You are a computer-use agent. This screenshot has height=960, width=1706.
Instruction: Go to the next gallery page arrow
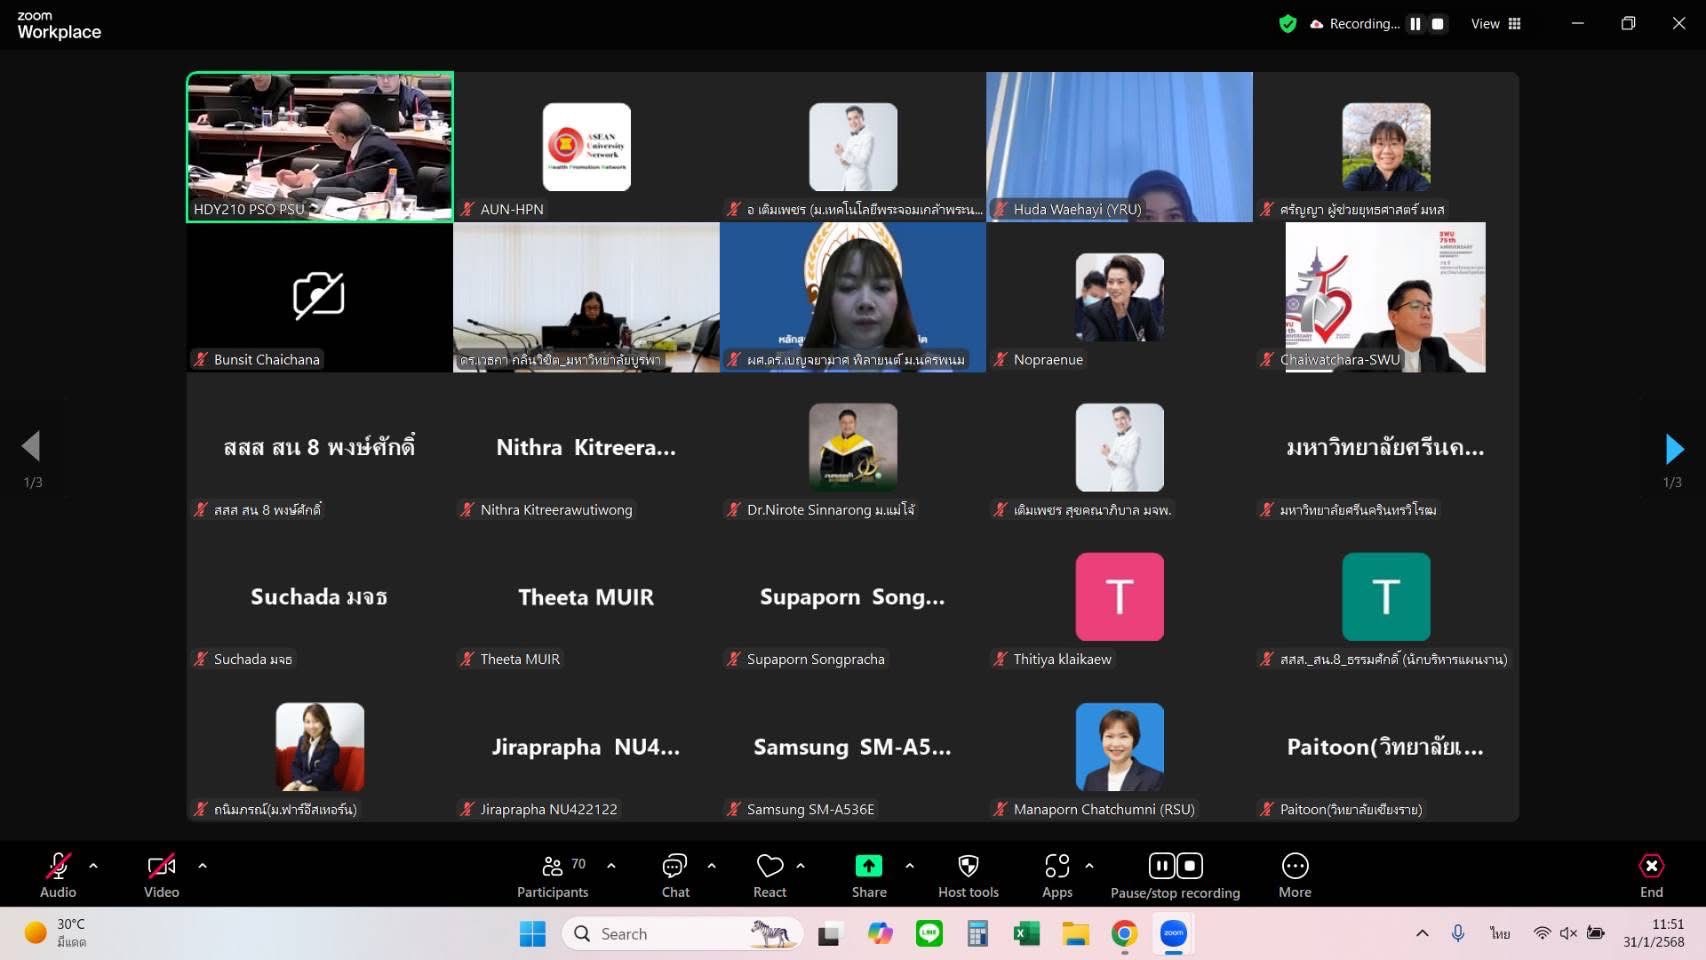(x=1674, y=449)
